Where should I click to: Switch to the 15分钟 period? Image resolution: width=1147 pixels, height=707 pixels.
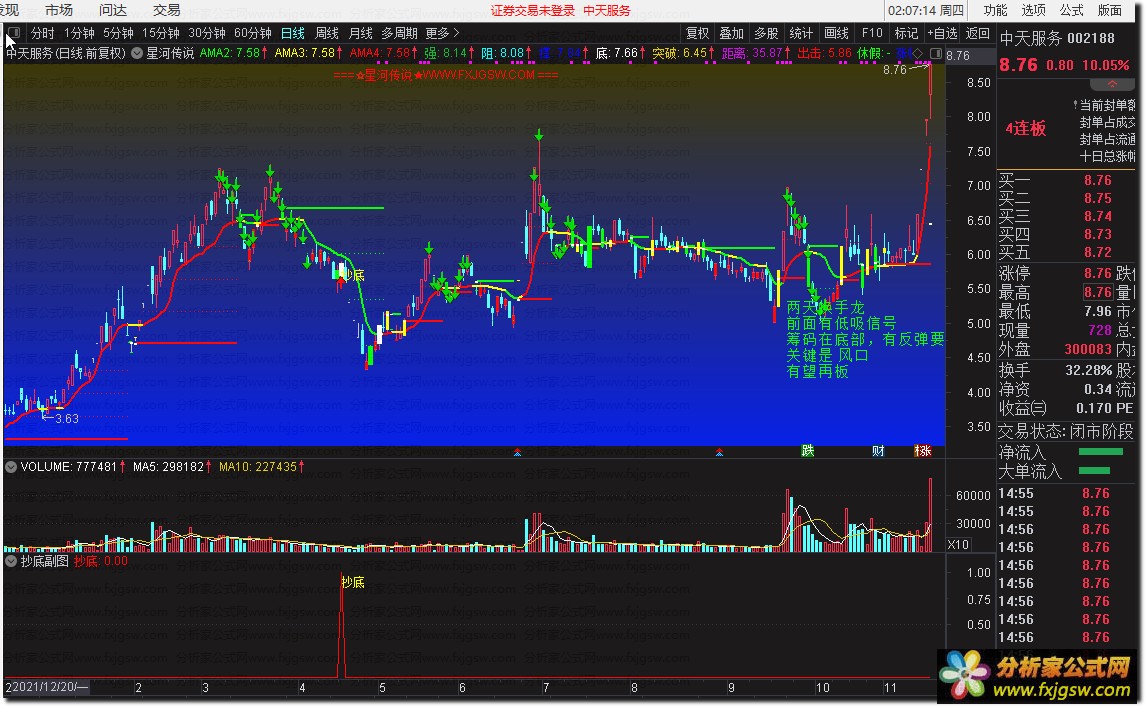pyautogui.click(x=160, y=33)
